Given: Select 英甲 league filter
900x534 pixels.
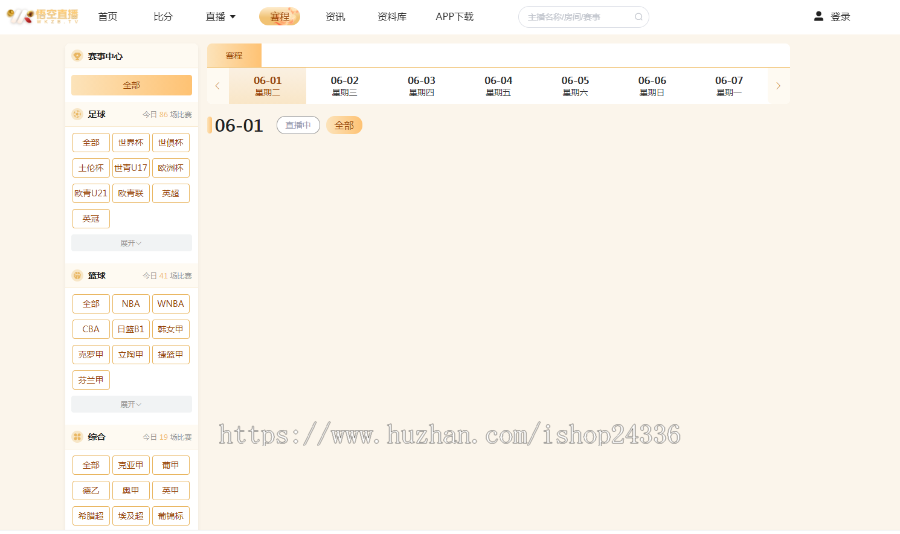Looking at the screenshot, I should [171, 490].
